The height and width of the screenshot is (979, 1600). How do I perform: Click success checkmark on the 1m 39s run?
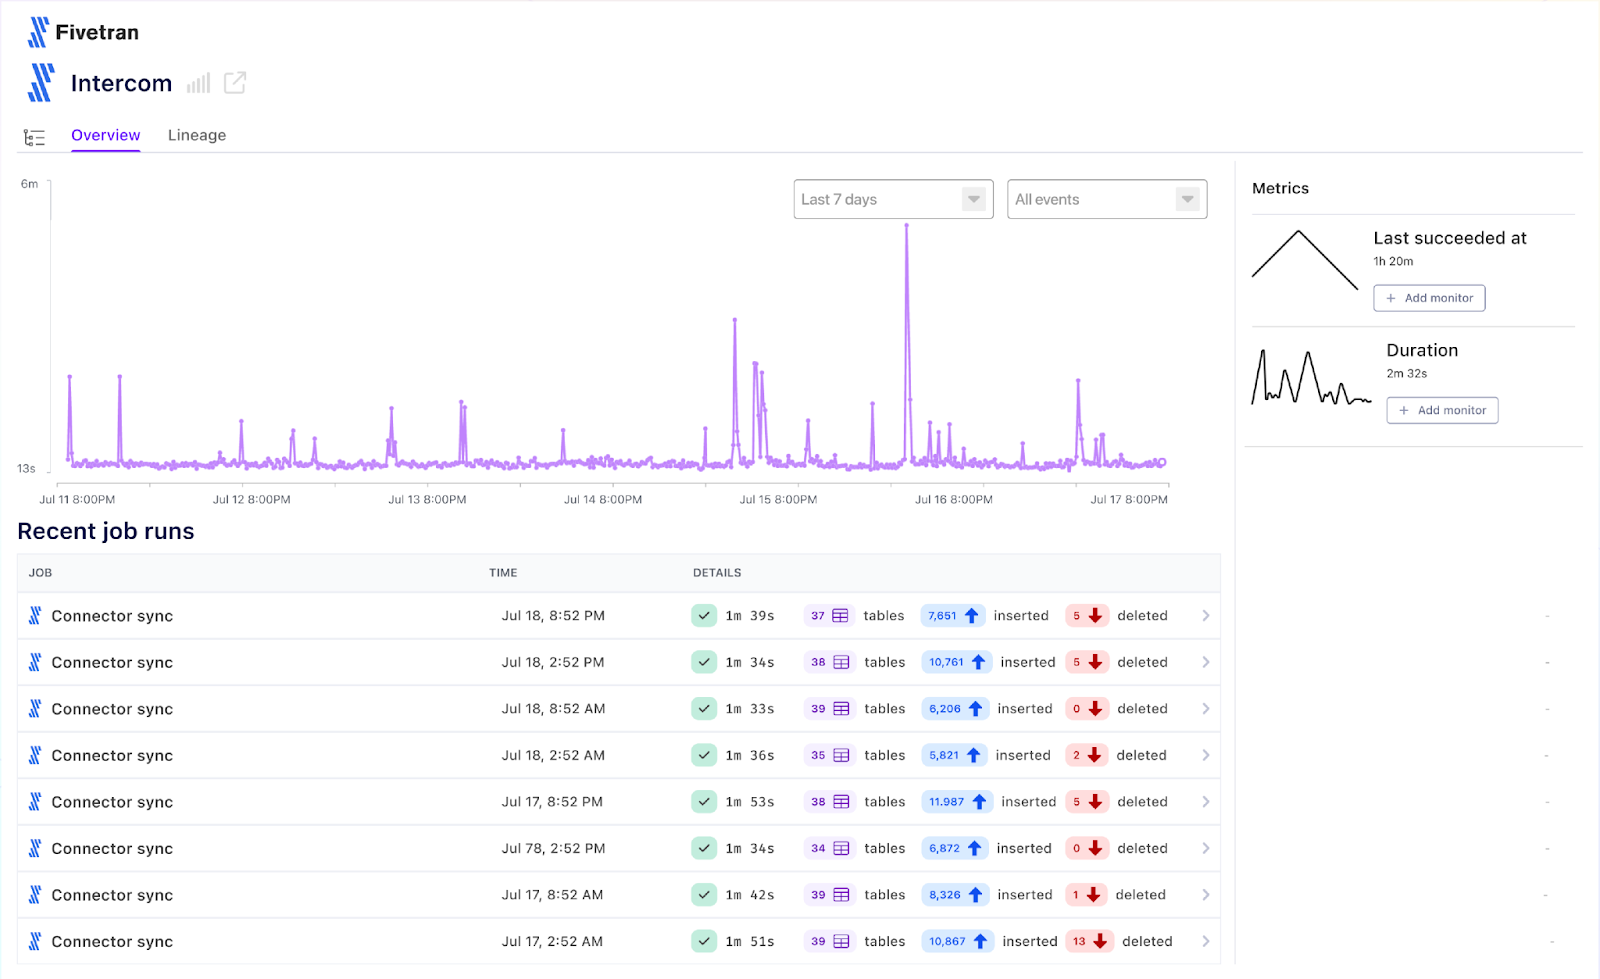(704, 616)
